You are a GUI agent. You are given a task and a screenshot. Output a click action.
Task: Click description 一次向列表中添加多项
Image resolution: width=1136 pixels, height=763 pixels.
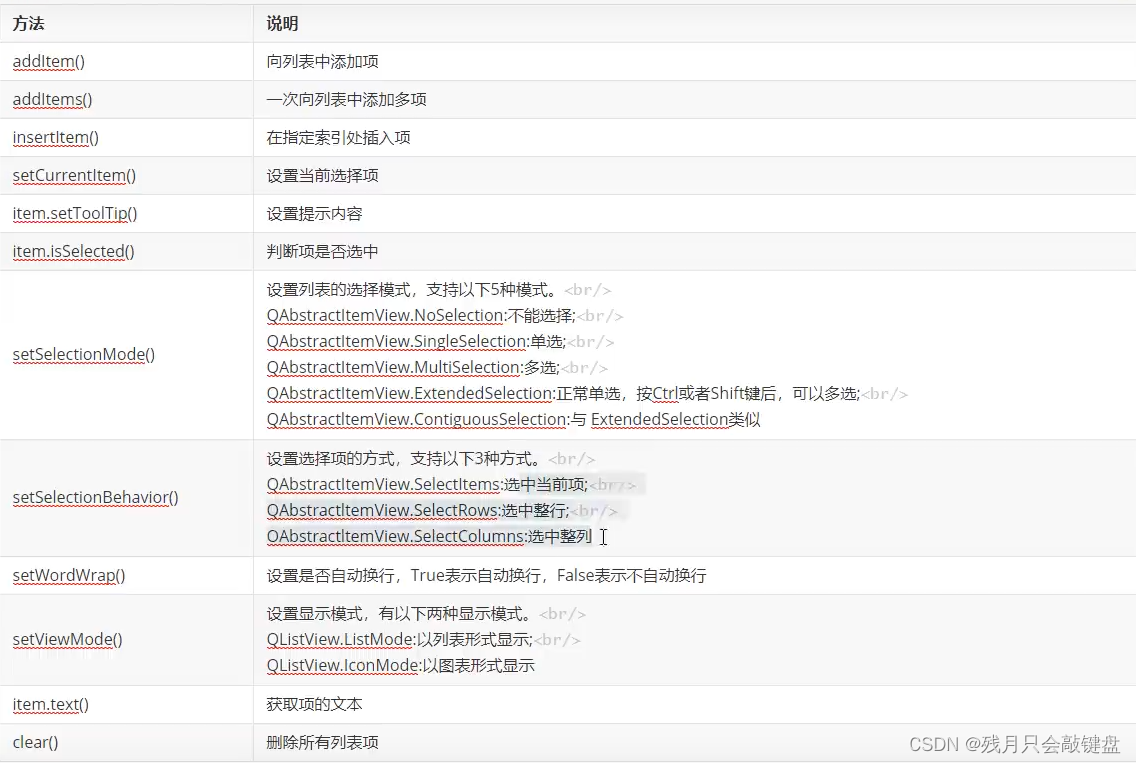point(346,99)
